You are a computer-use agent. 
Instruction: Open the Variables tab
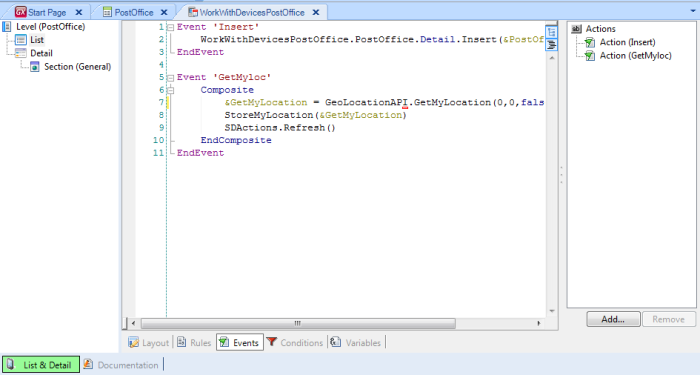point(356,342)
